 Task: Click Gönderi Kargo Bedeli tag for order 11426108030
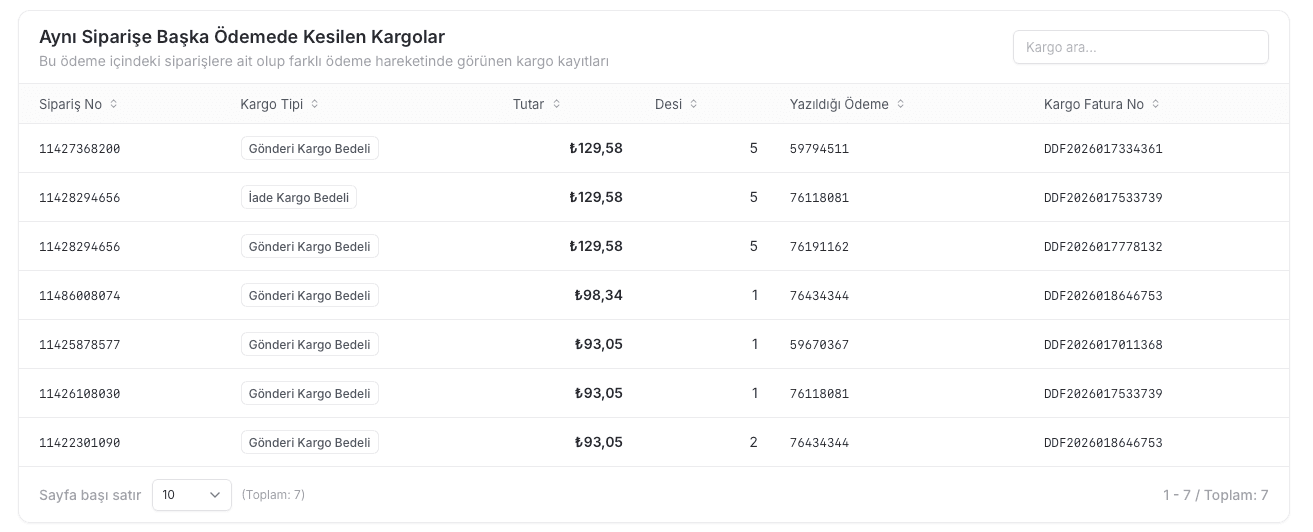click(310, 394)
